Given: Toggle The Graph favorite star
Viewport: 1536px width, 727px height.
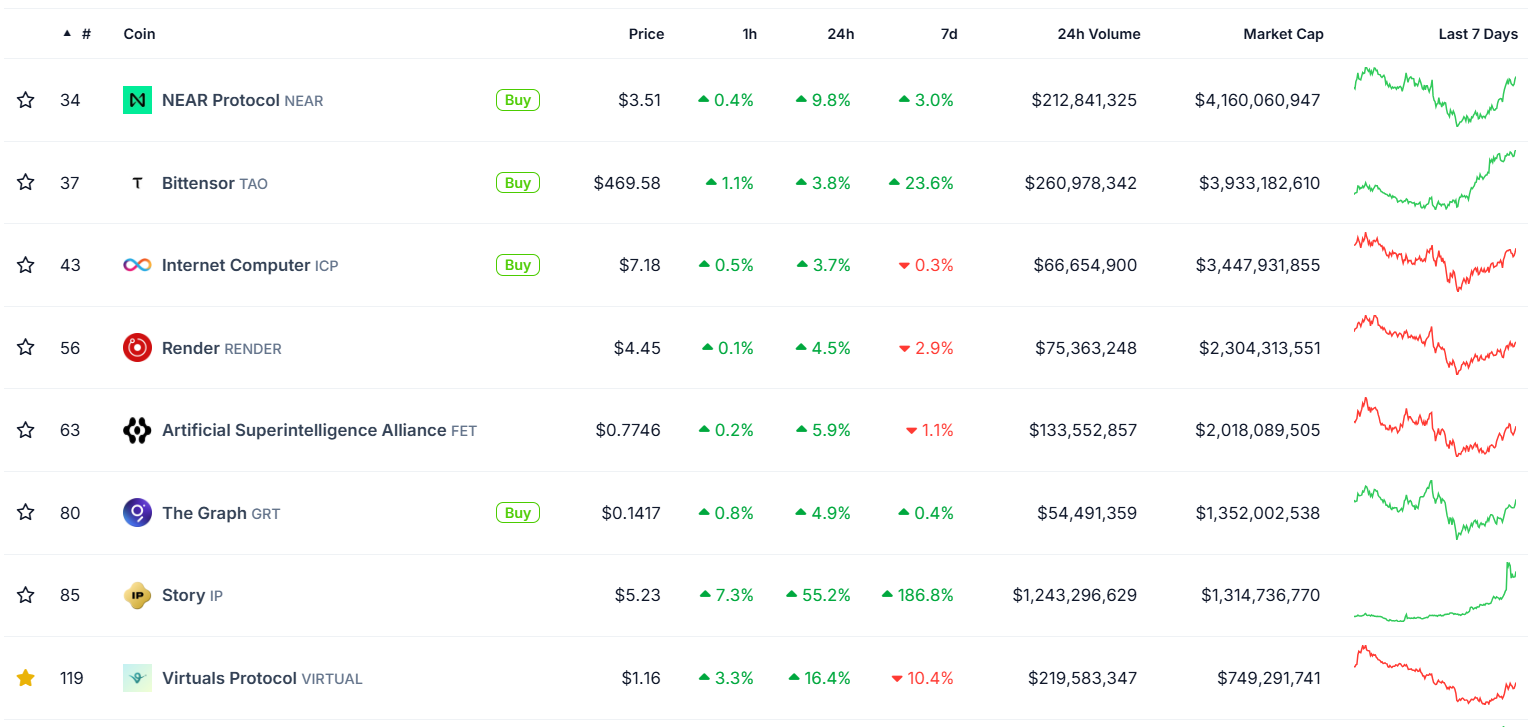Looking at the screenshot, I should coord(26,512).
